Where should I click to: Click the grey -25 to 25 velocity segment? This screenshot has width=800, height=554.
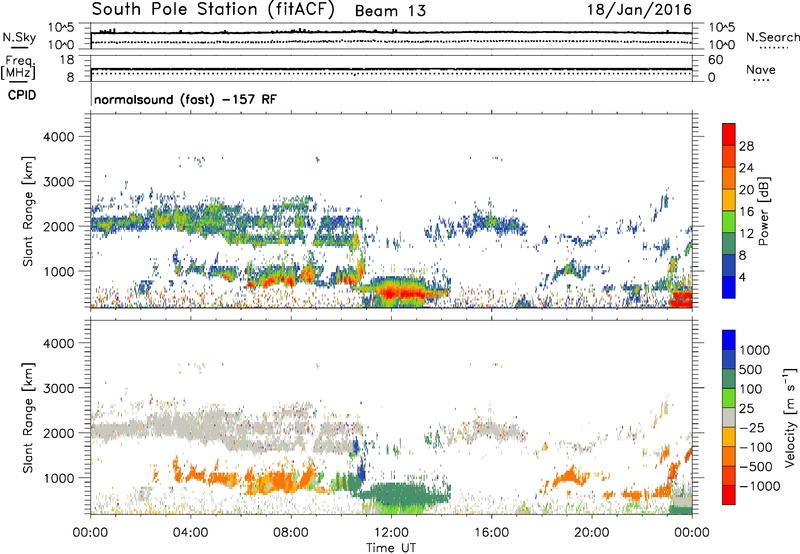729,417
